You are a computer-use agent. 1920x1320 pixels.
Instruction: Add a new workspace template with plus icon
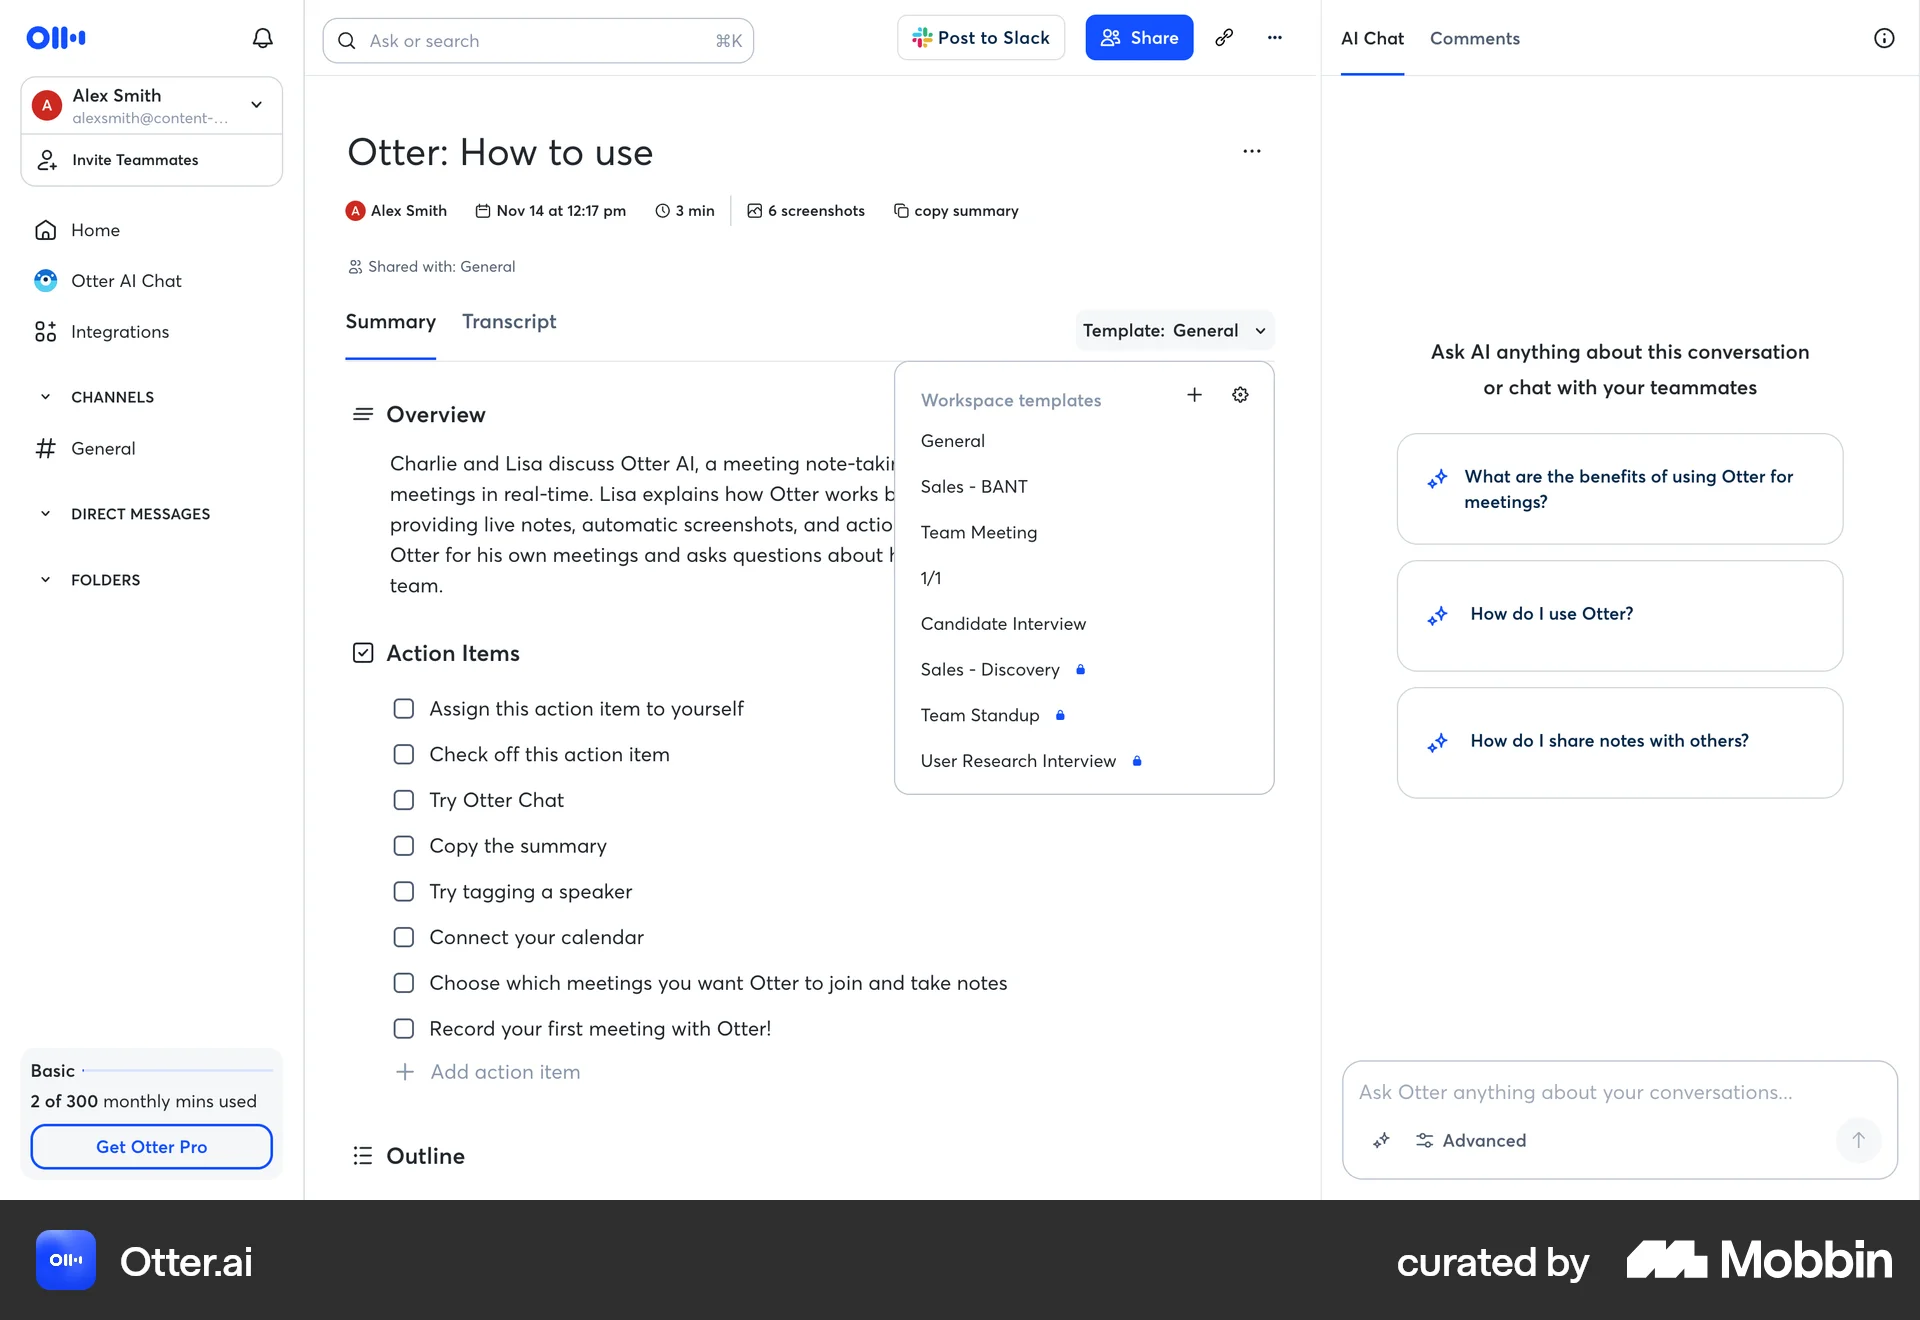1194,395
